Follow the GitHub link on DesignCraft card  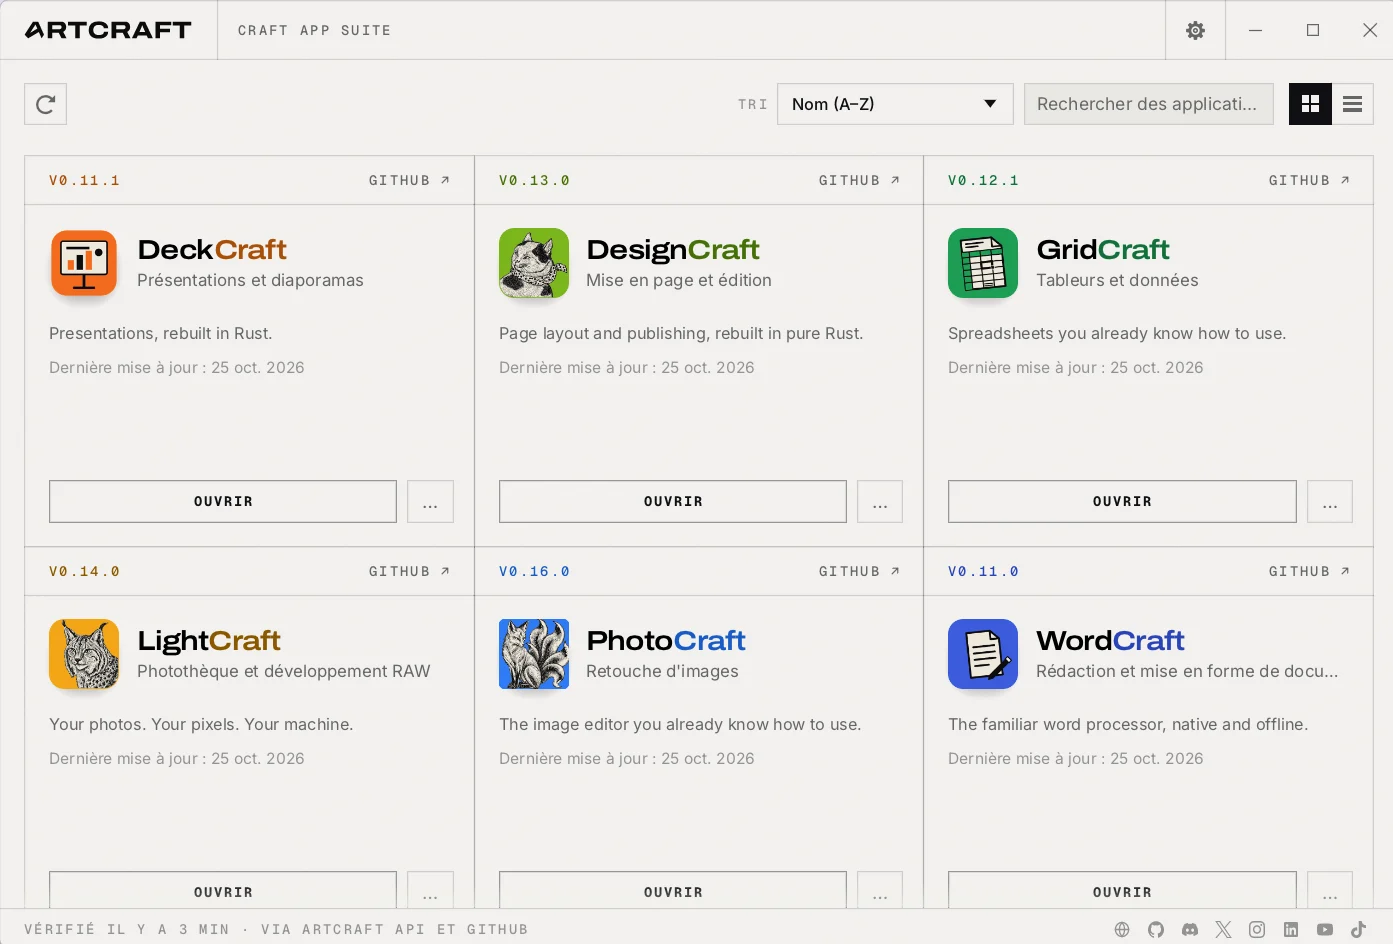[859, 181]
